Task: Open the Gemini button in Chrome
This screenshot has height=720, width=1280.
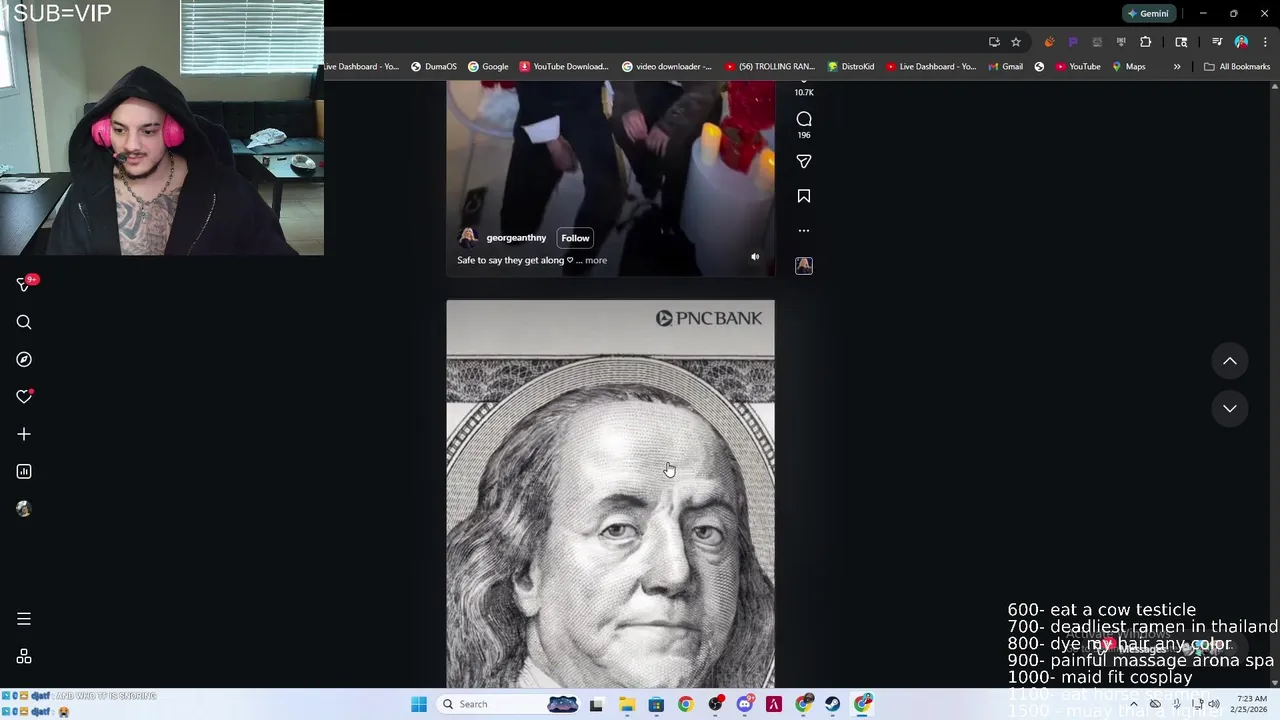Action: (1147, 13)
